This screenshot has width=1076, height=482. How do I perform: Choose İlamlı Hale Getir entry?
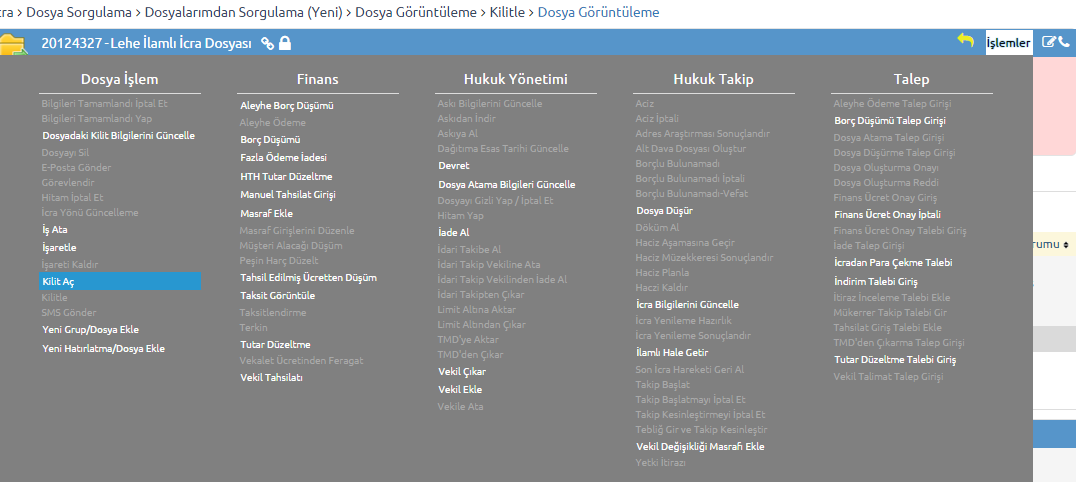(672, 353)
